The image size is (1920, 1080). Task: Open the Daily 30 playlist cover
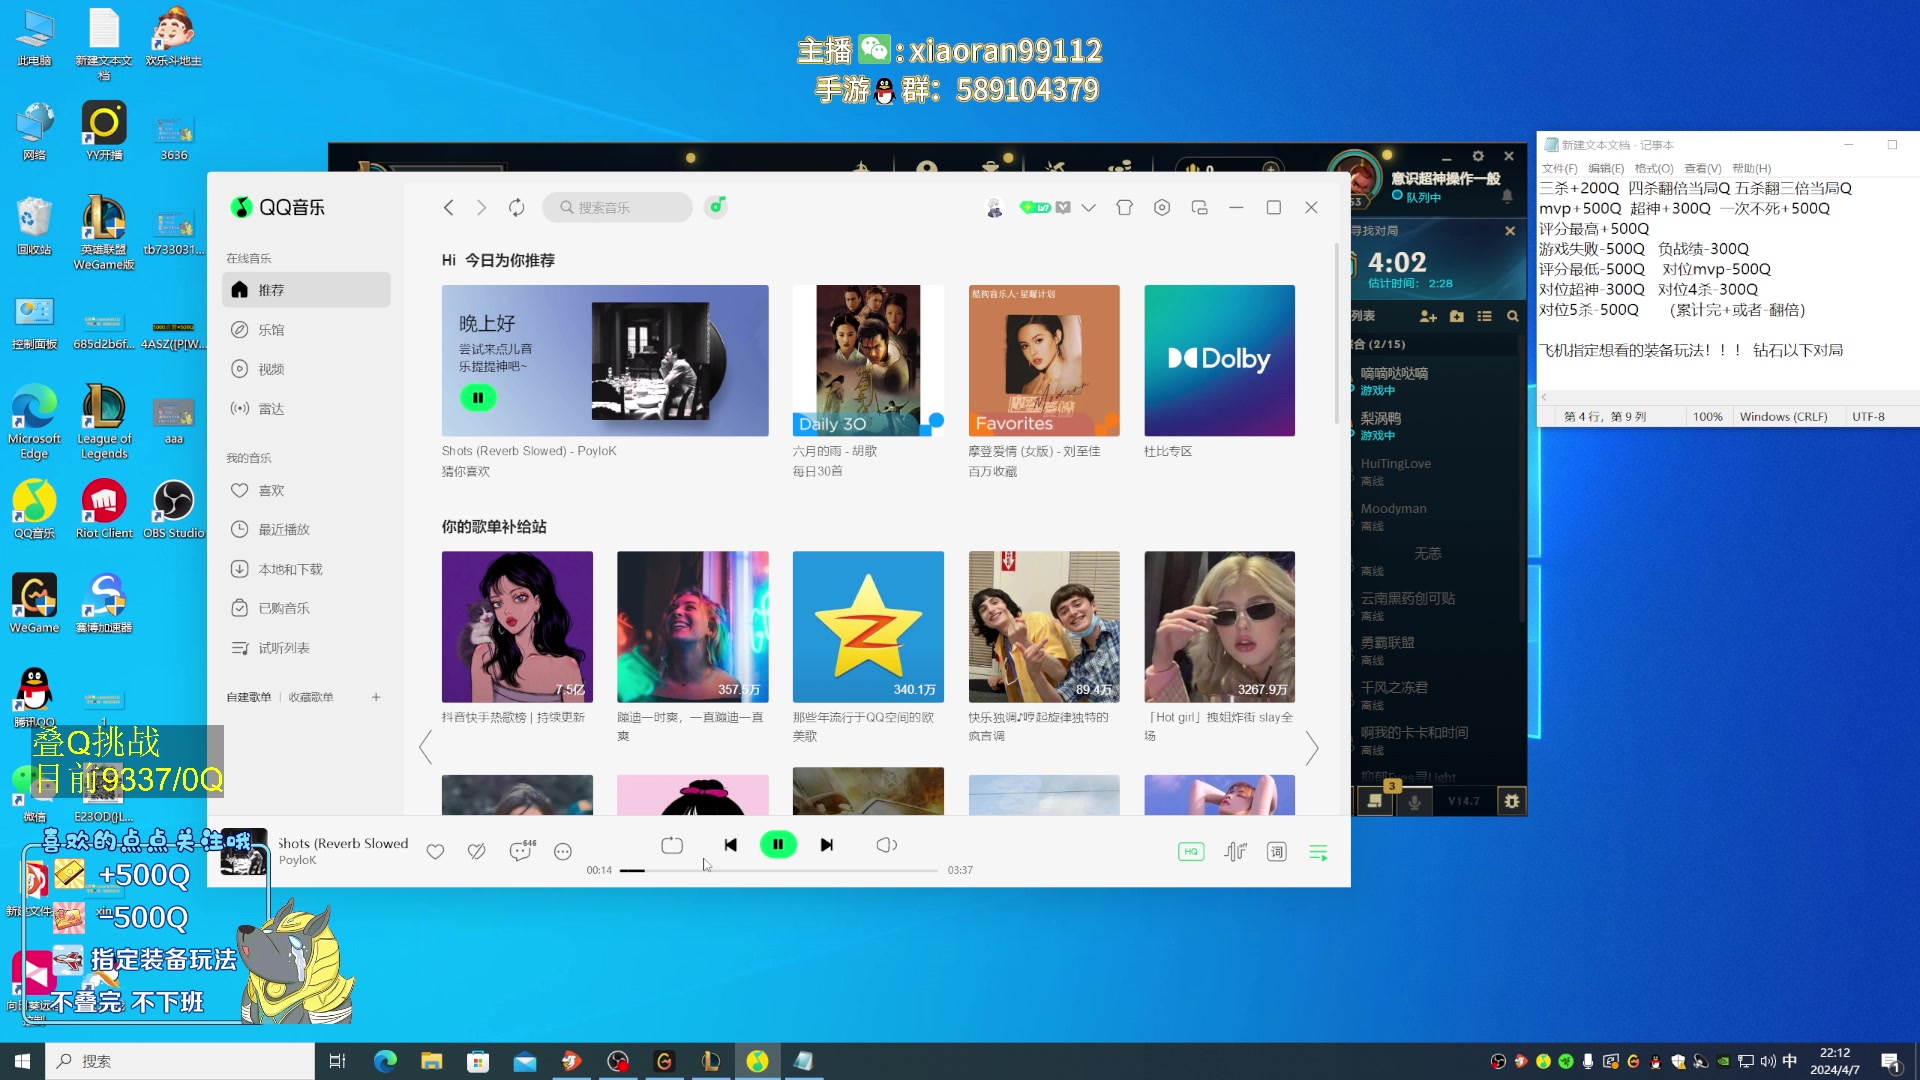coord(868,360)
